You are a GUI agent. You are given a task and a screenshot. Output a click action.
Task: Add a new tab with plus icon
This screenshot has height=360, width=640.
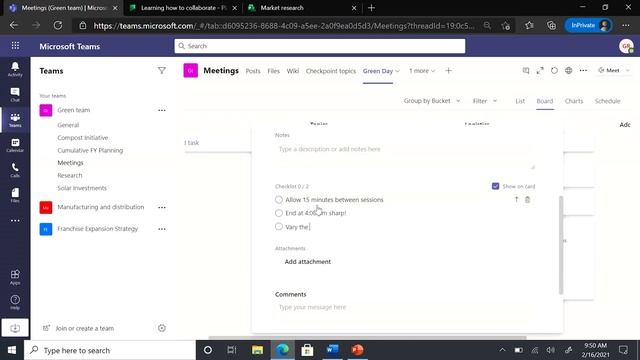pos(448,71)
